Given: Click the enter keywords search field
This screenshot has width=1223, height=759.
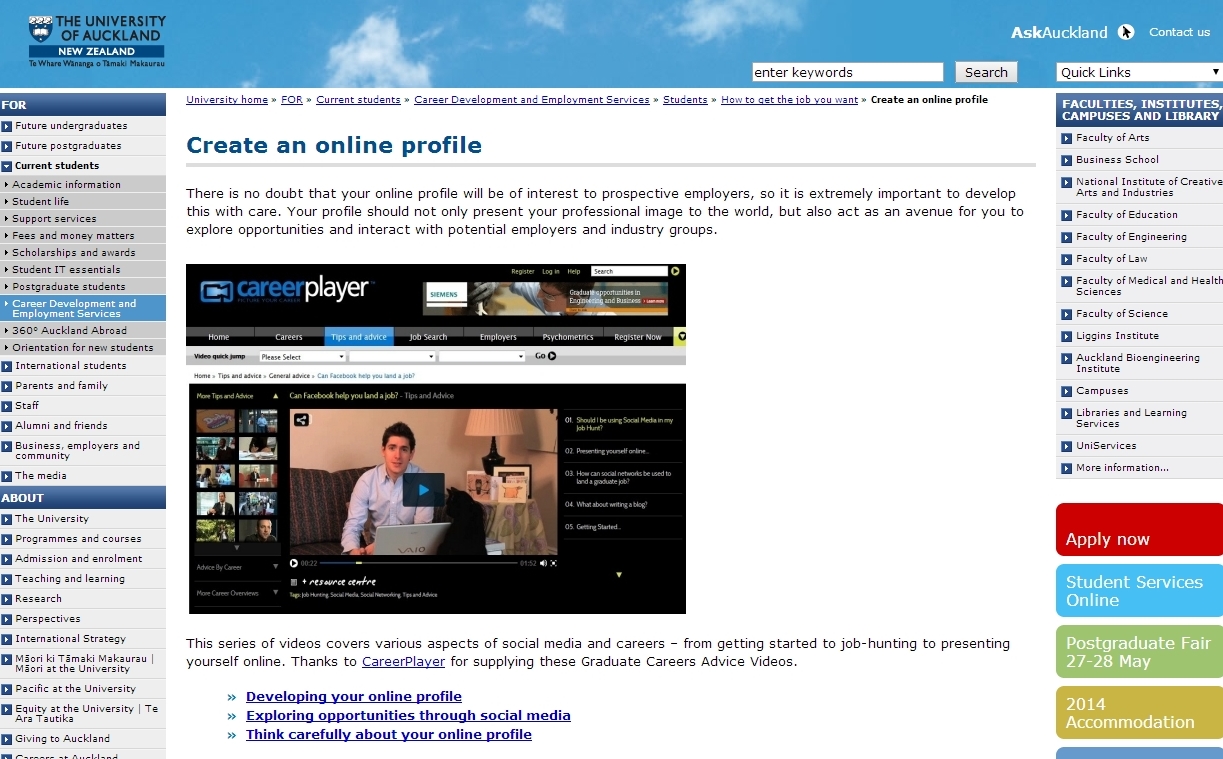Looking at the screenshot, I should 847,72.
